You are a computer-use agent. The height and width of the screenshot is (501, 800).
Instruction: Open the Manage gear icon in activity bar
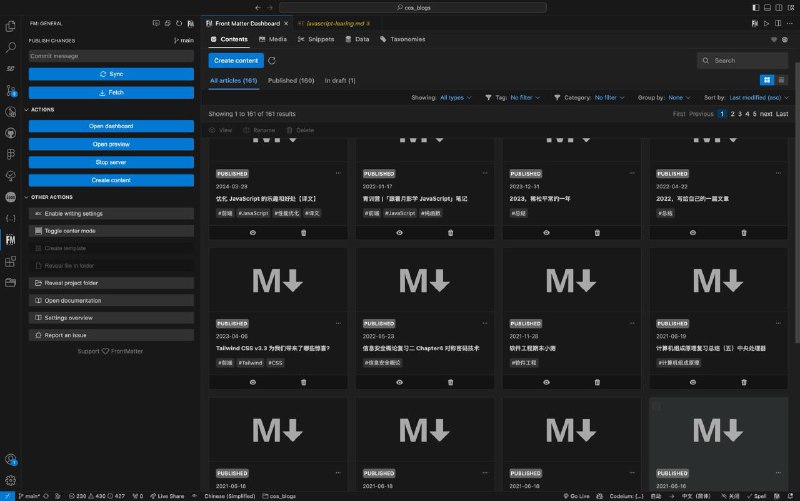(x=11, y=482)
